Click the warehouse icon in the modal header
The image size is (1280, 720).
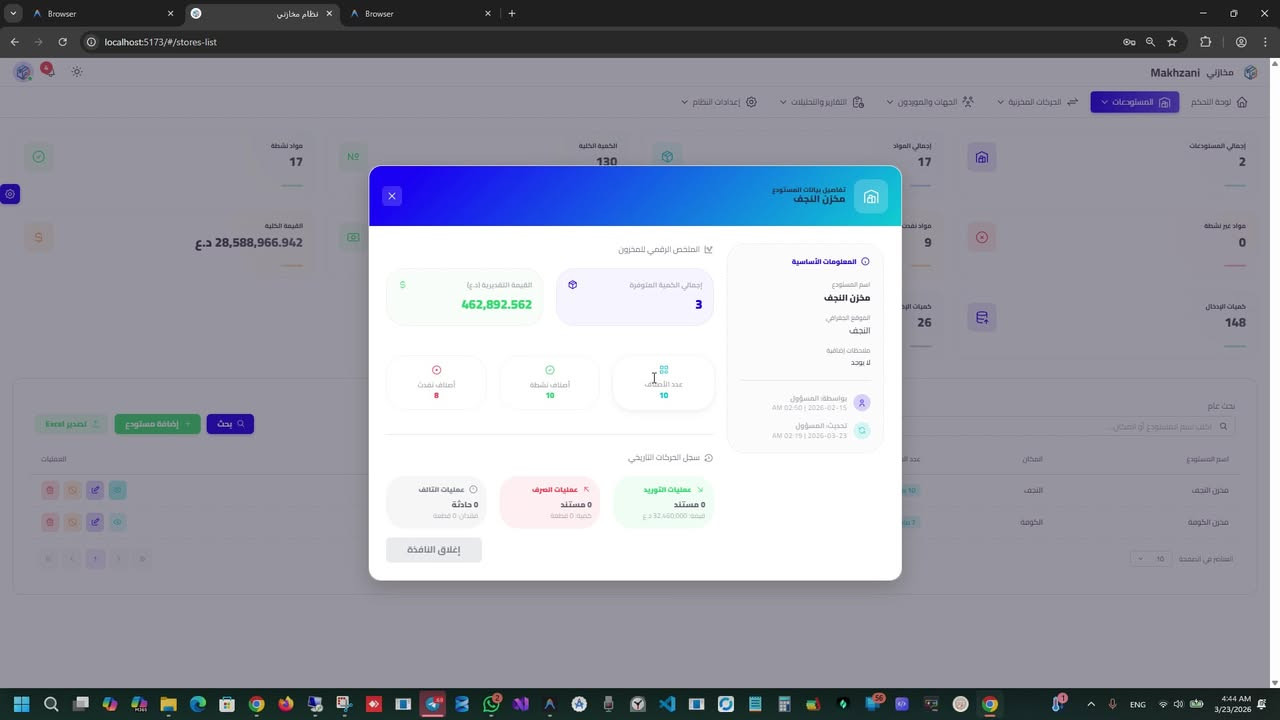(870, 196)
